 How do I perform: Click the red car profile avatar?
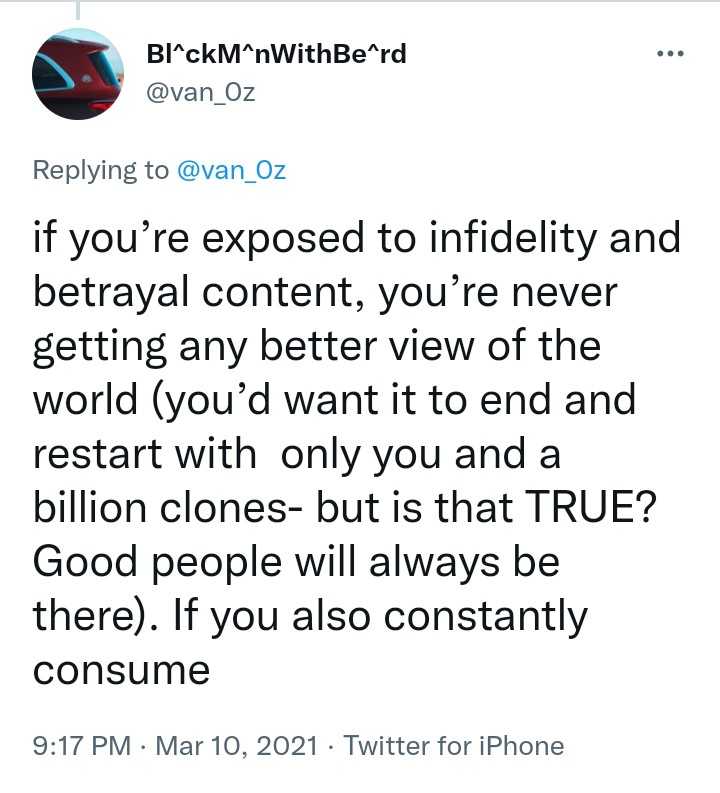tap(78, 74)
